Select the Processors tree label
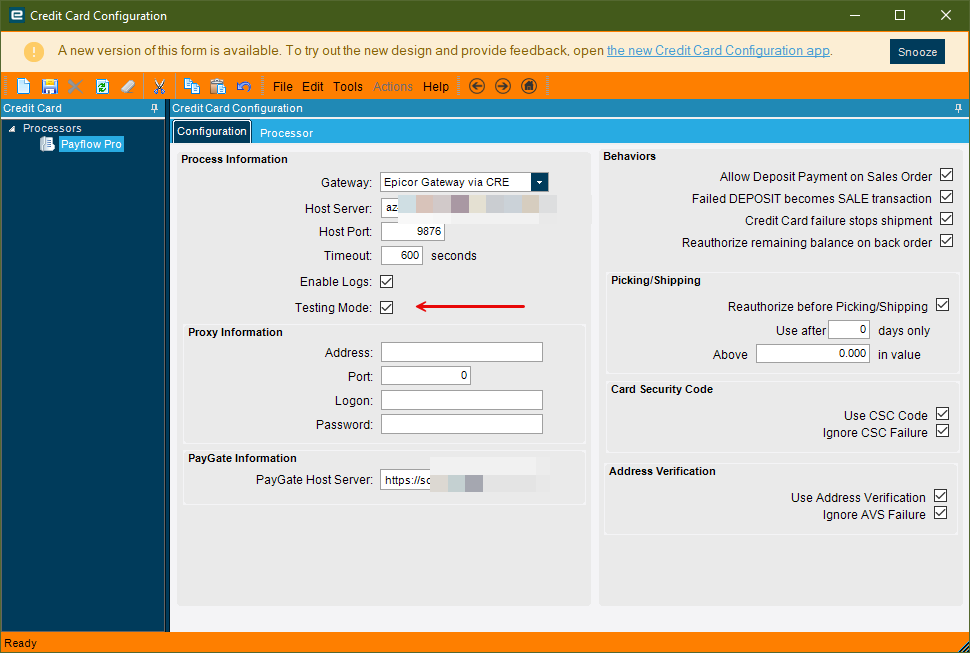This screenshot has width=970, height=653. [52, 128]
